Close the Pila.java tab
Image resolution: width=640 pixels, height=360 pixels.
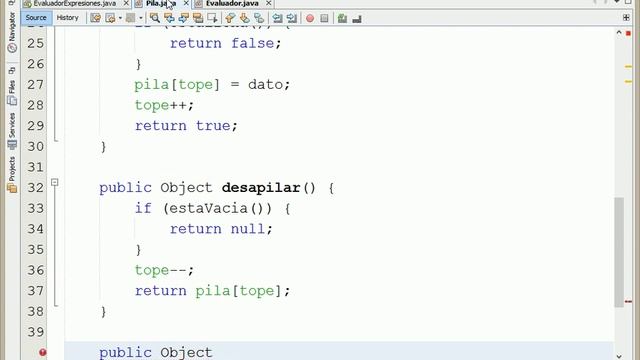pyautogui.click(x=186, y=3)
